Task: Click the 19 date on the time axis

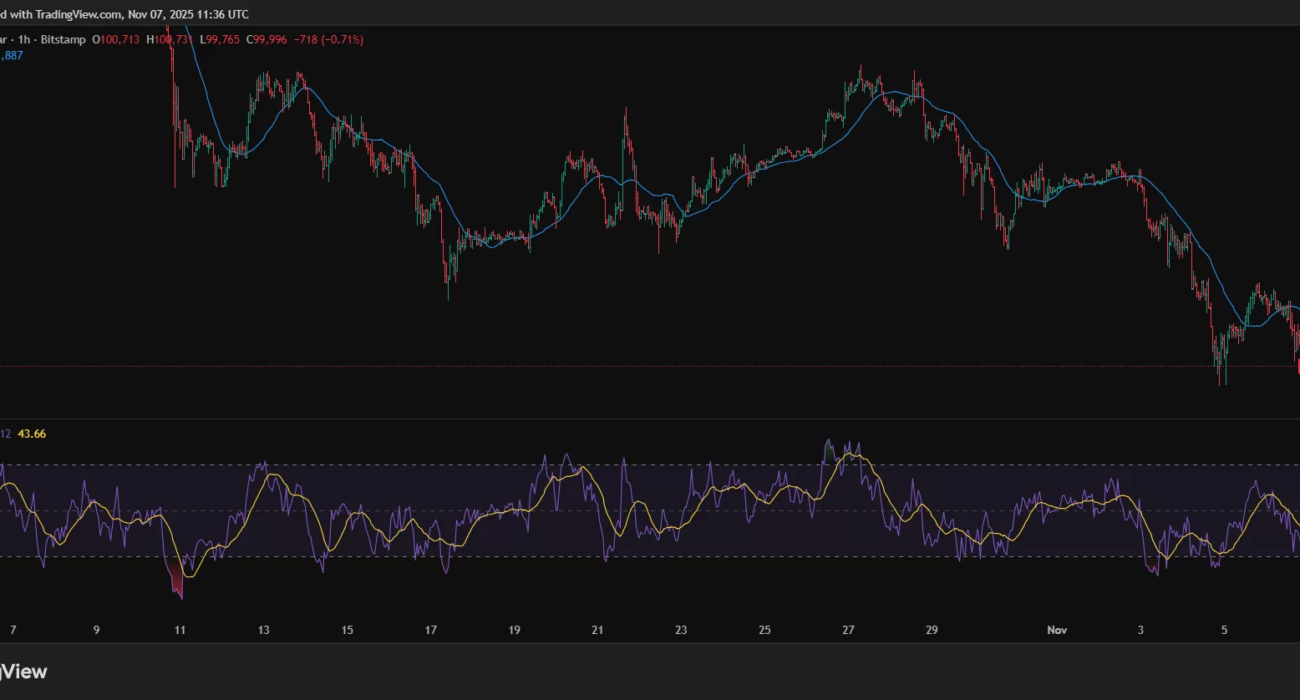Action: [514, 630]
